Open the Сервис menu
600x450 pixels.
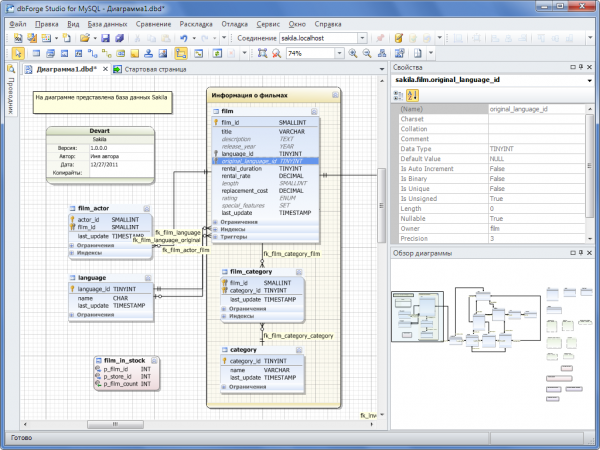click(x=268, y=24)
